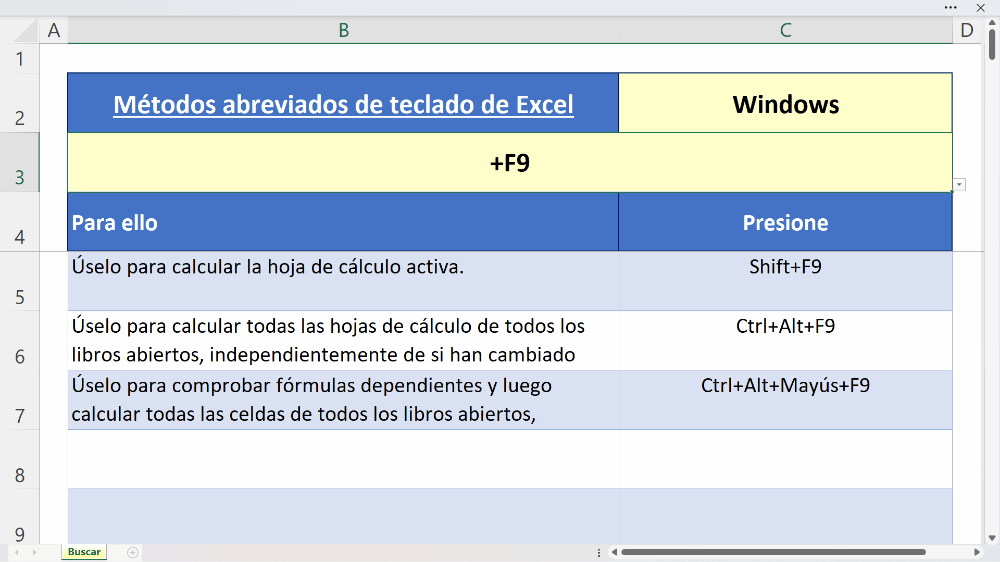This screenshot has height=562, width=1000.
Task: Select the row 1 header
Action: 20,59
